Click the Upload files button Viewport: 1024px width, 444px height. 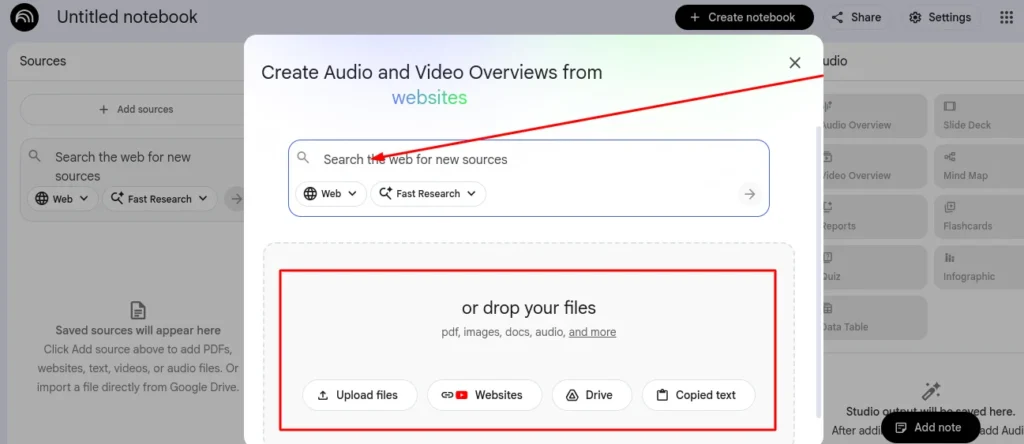click(360, 395)
